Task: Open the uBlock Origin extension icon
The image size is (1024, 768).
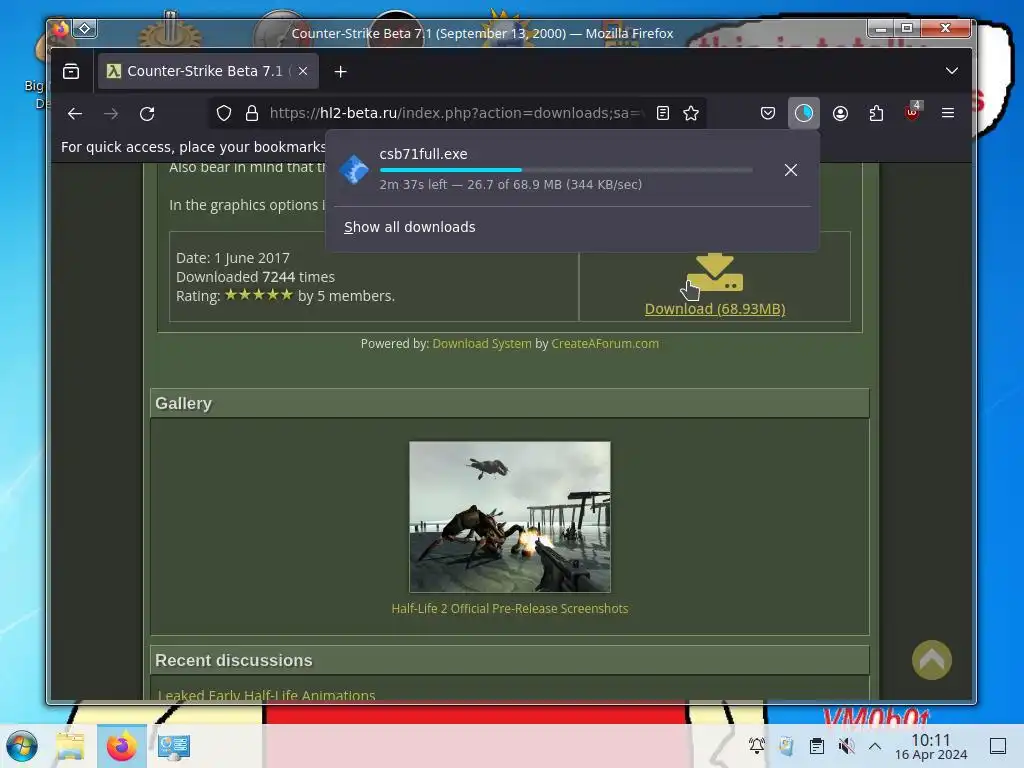Action: 912,112
